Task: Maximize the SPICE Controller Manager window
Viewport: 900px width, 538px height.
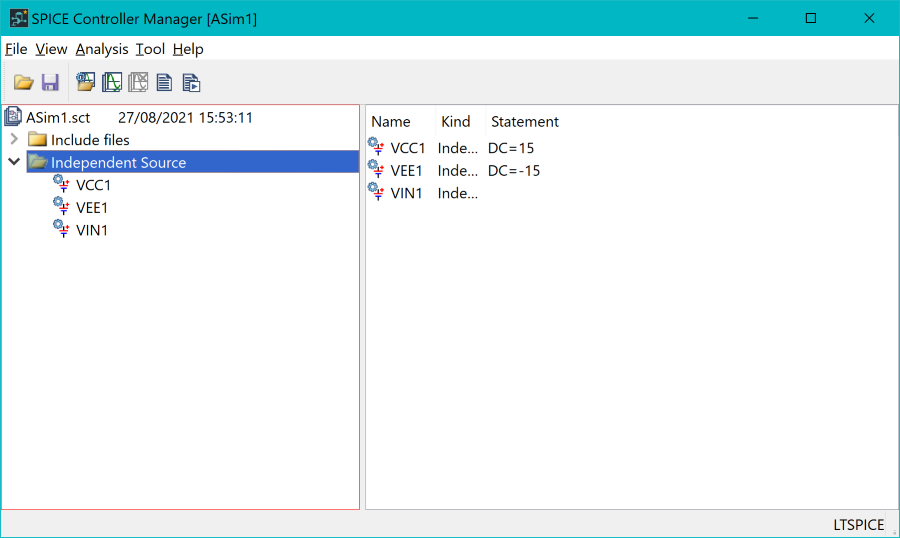Action: point(810,18)
